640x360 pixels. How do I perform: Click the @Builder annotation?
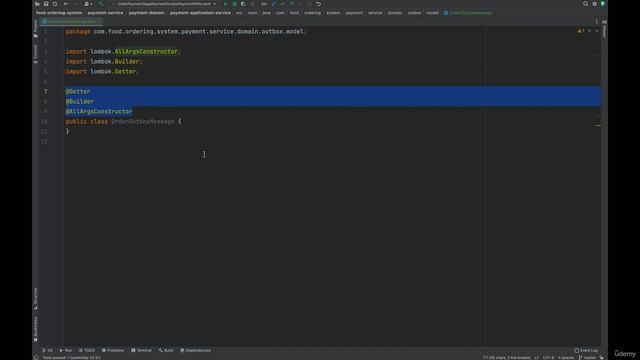pos(80,101)
